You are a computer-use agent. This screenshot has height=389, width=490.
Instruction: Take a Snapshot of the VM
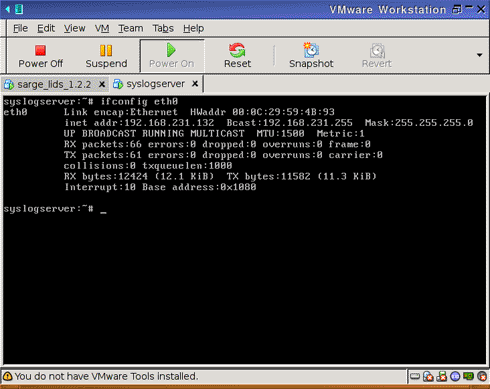(311, 56)
